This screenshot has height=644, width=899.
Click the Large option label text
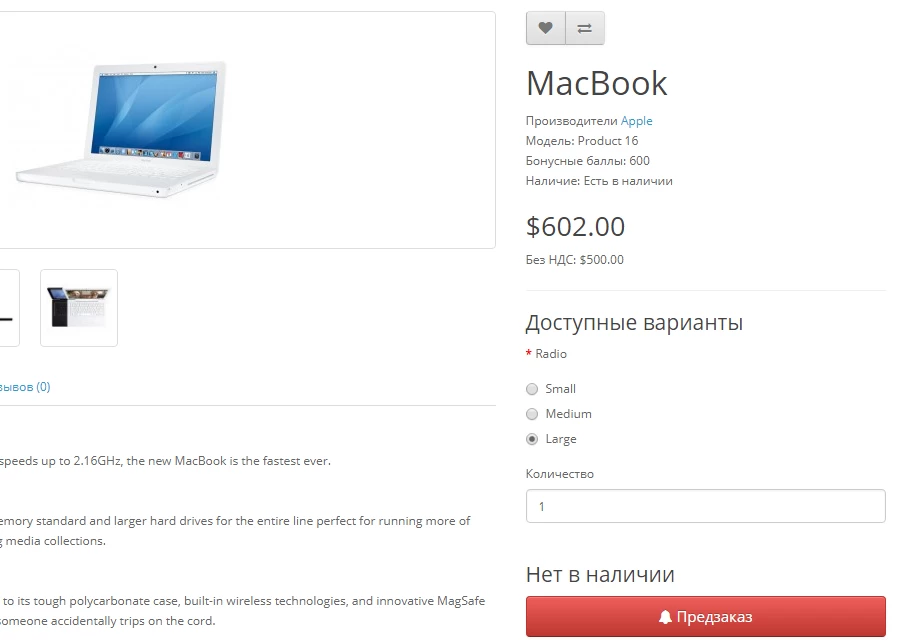click(x=561, y=439)
